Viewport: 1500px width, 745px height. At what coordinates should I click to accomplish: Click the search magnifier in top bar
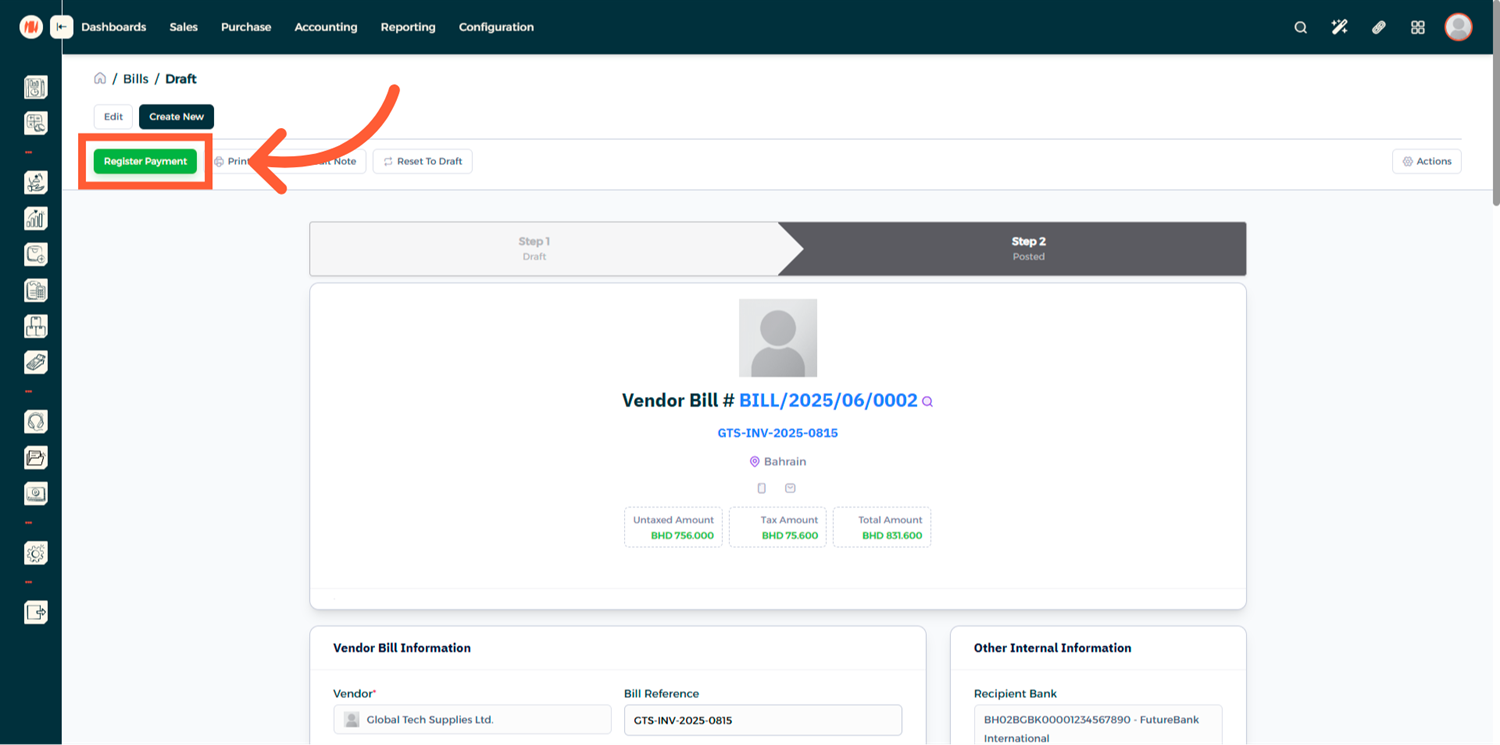pyautogui.click(x=1300, y=27)
